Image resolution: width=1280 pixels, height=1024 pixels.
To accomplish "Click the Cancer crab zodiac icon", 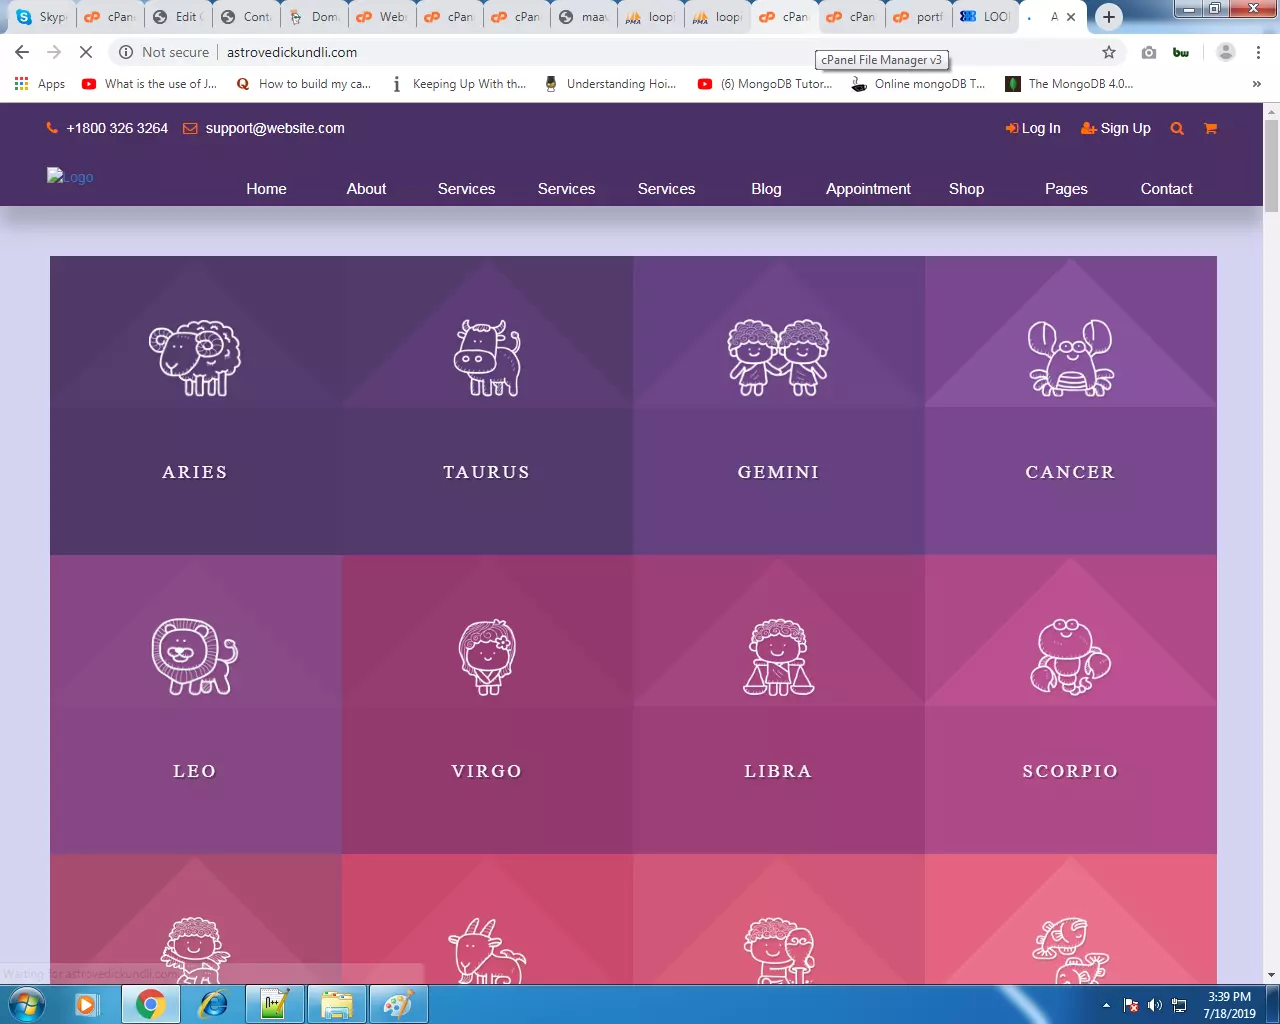I will (1070, 358).
